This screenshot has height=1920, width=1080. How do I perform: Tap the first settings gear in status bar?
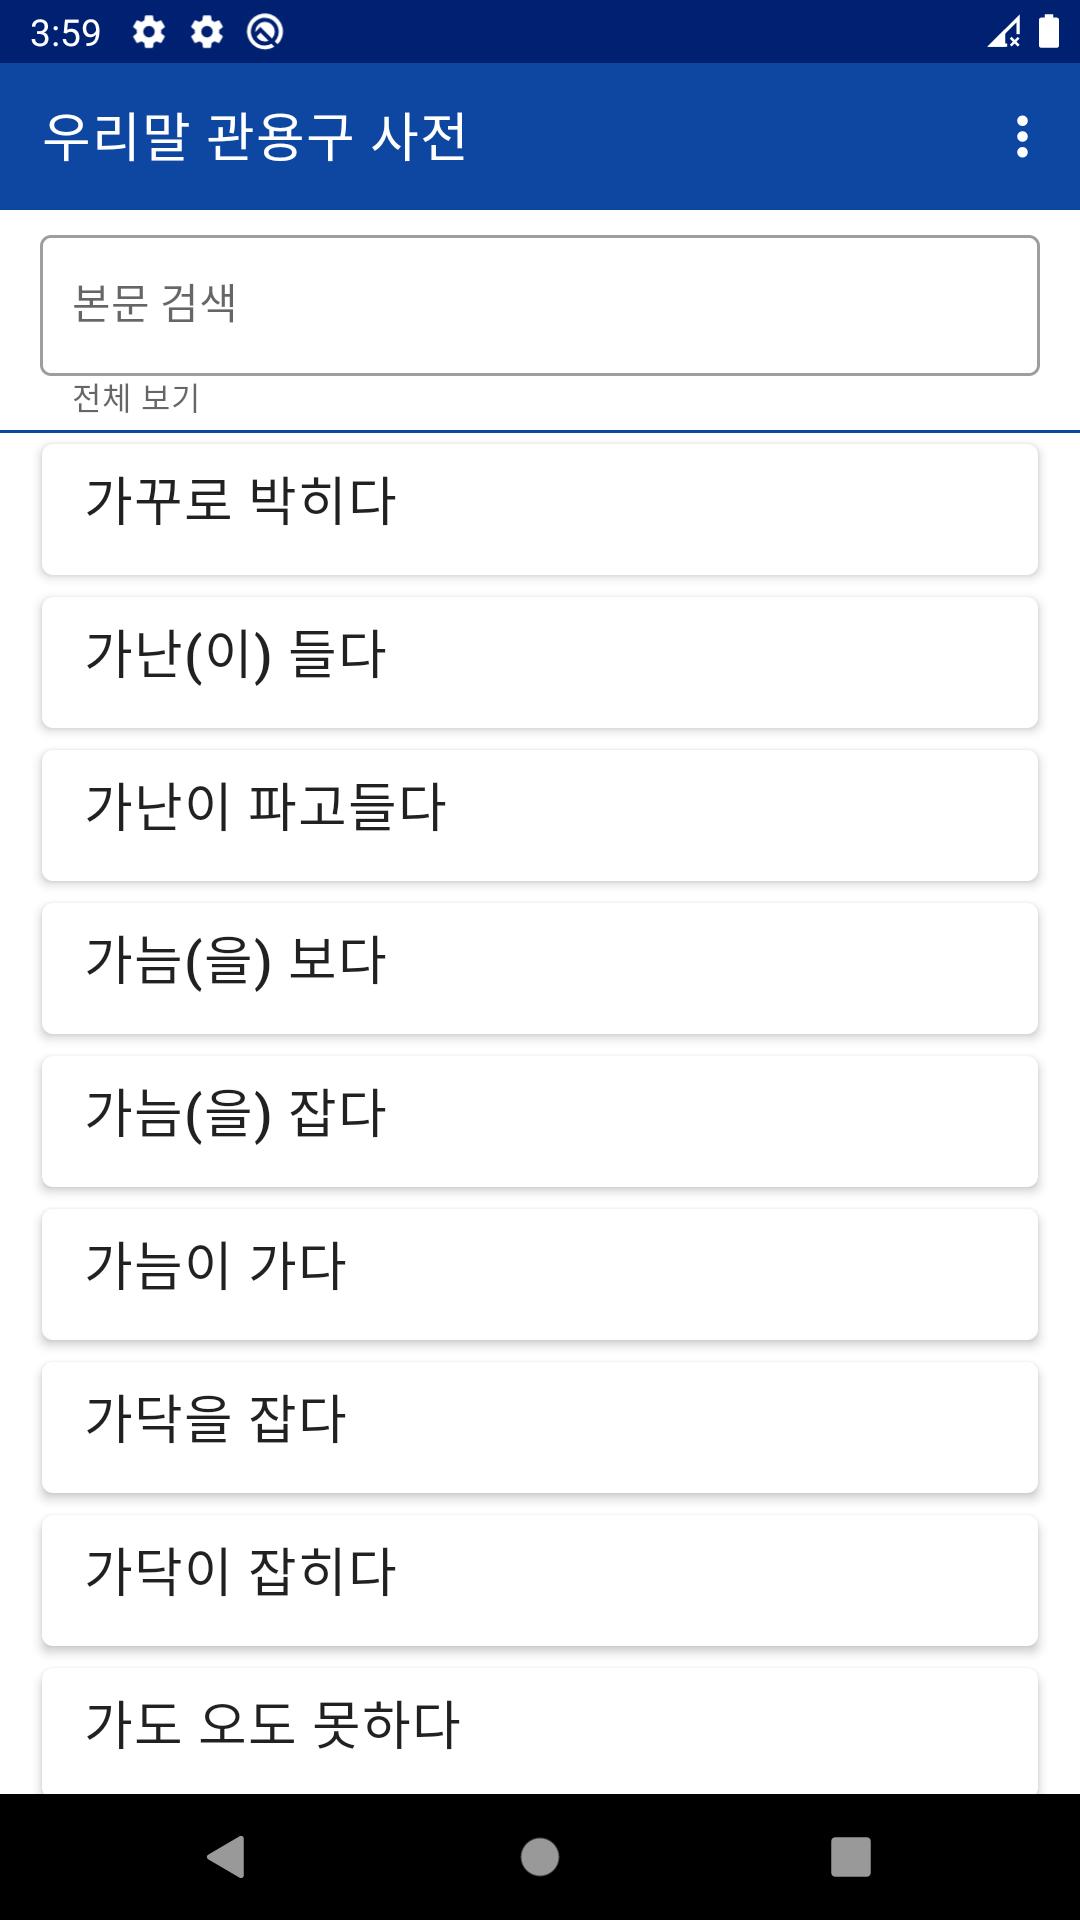[x=149, y=32]
